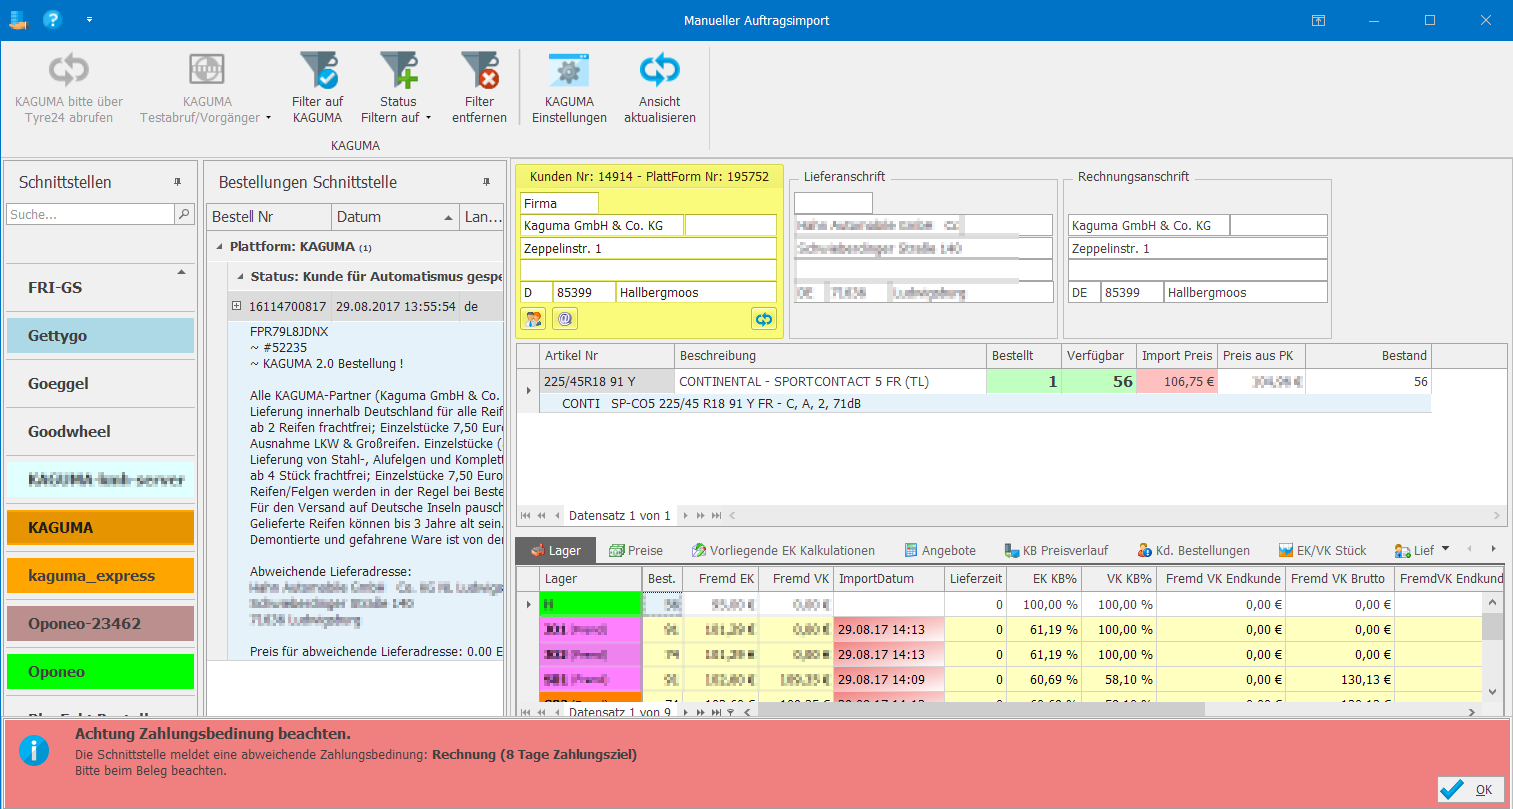Click refresh icon in yellow Kunden box

coord(763,319)
